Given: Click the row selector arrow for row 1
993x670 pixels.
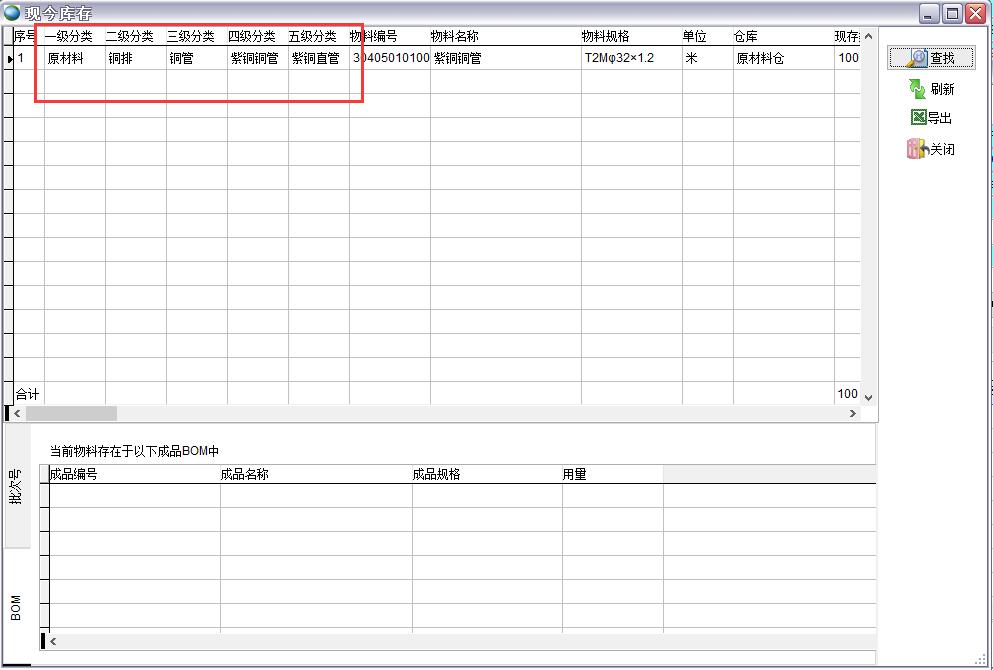Looking at the screenshot, I should pyautogui.click(x=9, y=59).
